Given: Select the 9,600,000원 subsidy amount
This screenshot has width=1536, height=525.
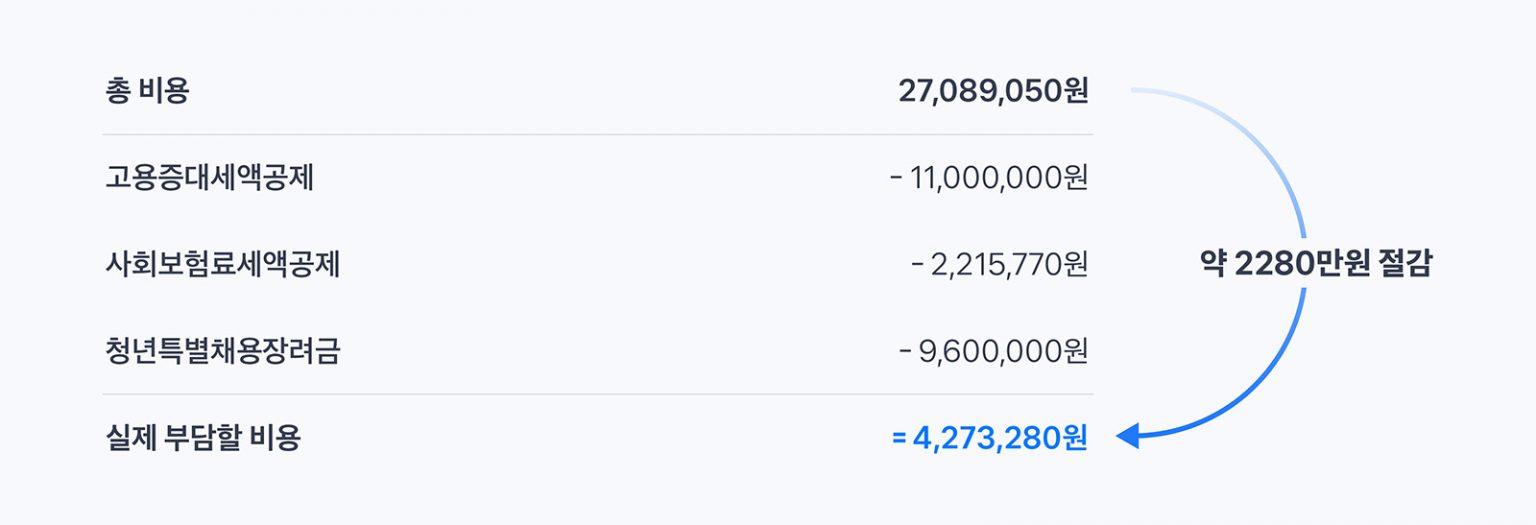Looking at the screenshot, I should click(x=1003, y=351).
